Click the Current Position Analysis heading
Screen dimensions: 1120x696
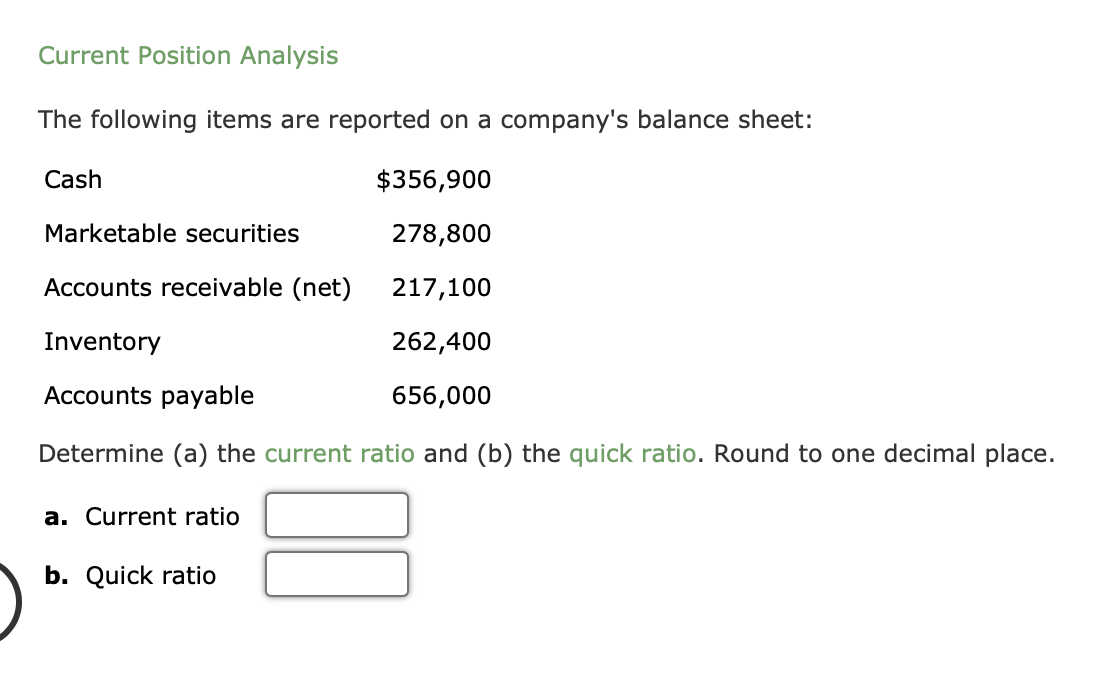[188, 56]
